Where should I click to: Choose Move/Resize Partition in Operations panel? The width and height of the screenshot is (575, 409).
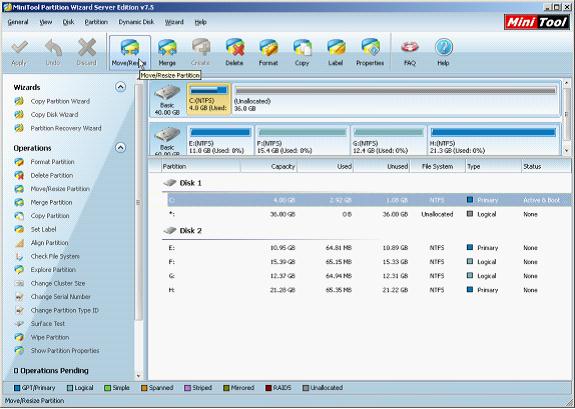click(x=60, y=189)
